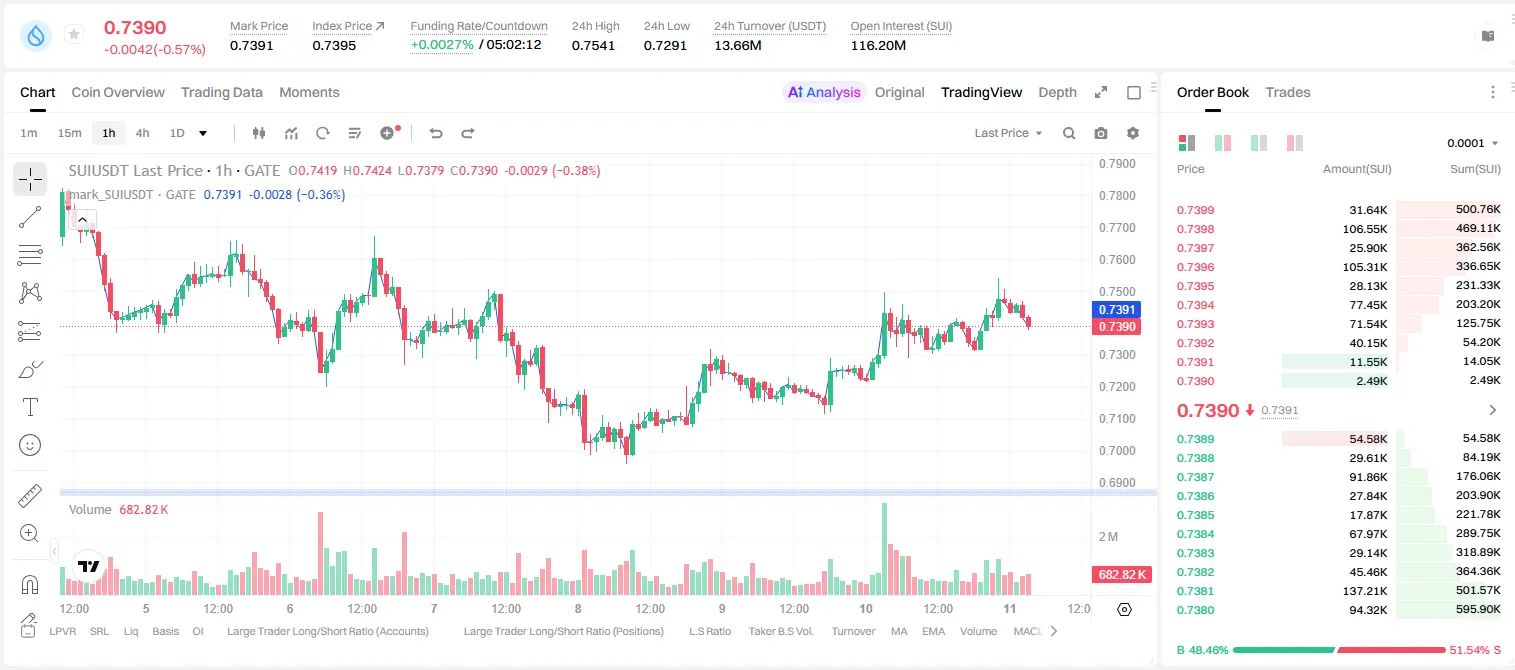Image resolution: width=1515 pixels, height=670 pixels.
Task: Click the undo arrow in the chart toolbar
Action: 435,133
